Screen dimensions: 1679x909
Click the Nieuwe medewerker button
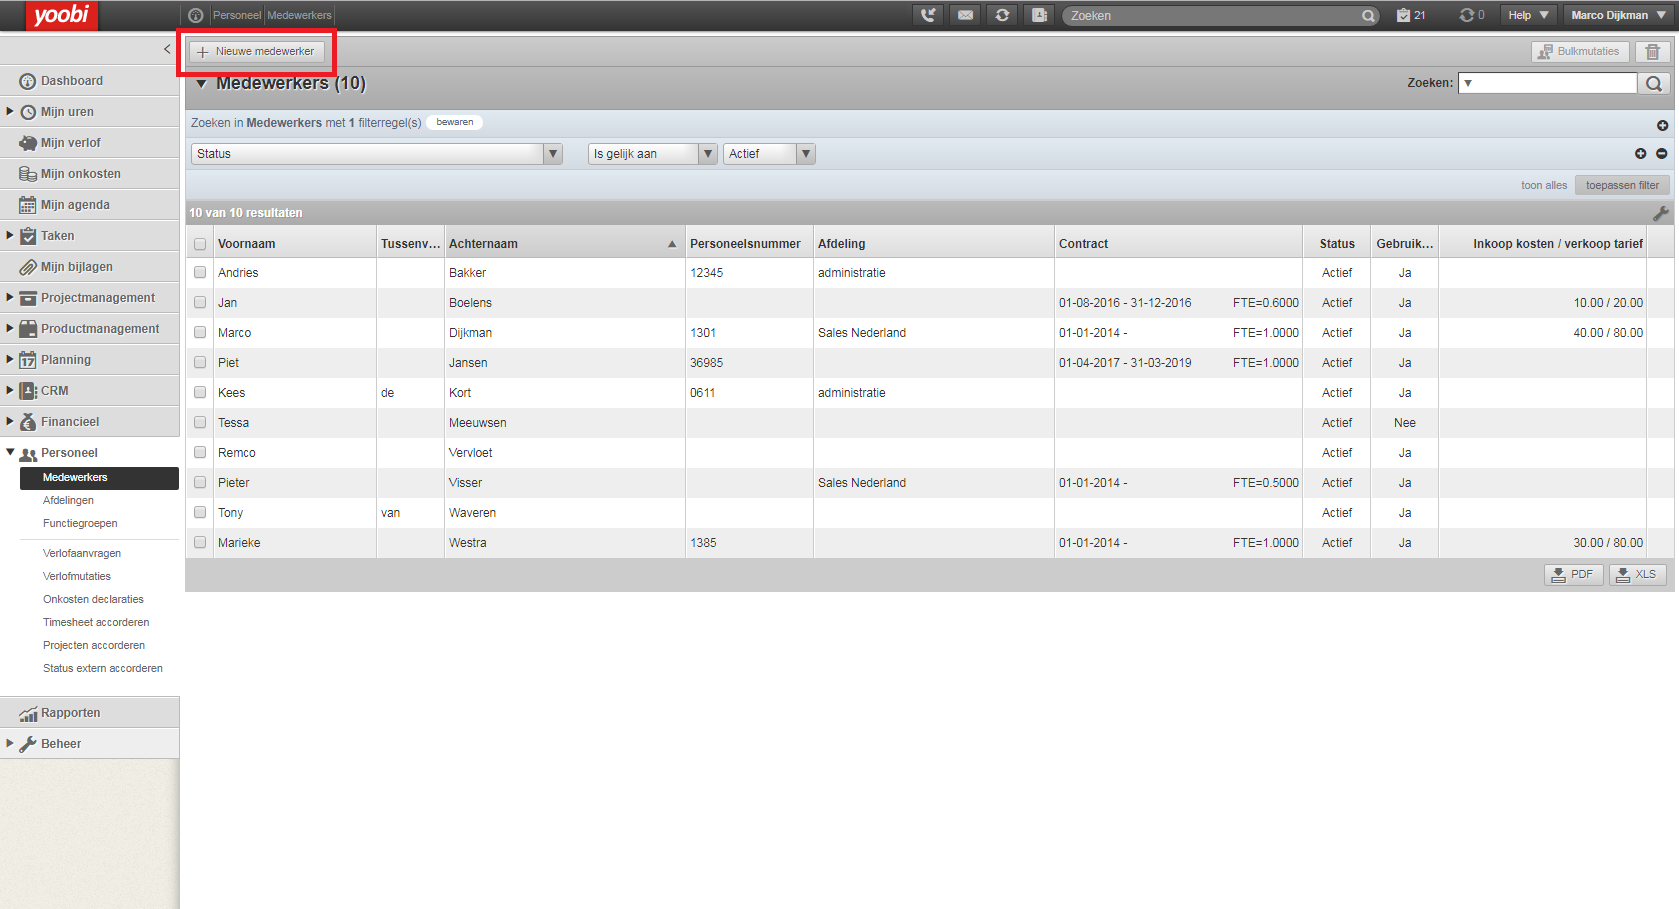click(257, 52)
